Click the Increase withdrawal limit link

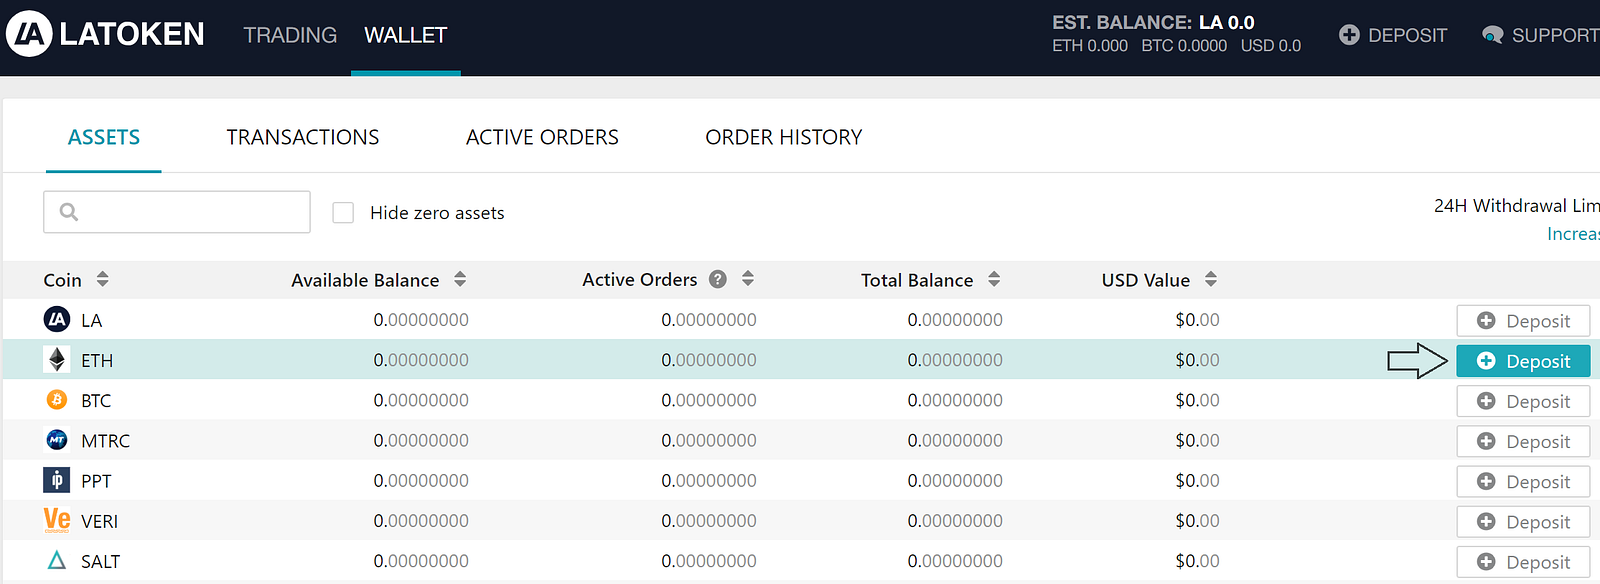click(x=1573, y=233)
